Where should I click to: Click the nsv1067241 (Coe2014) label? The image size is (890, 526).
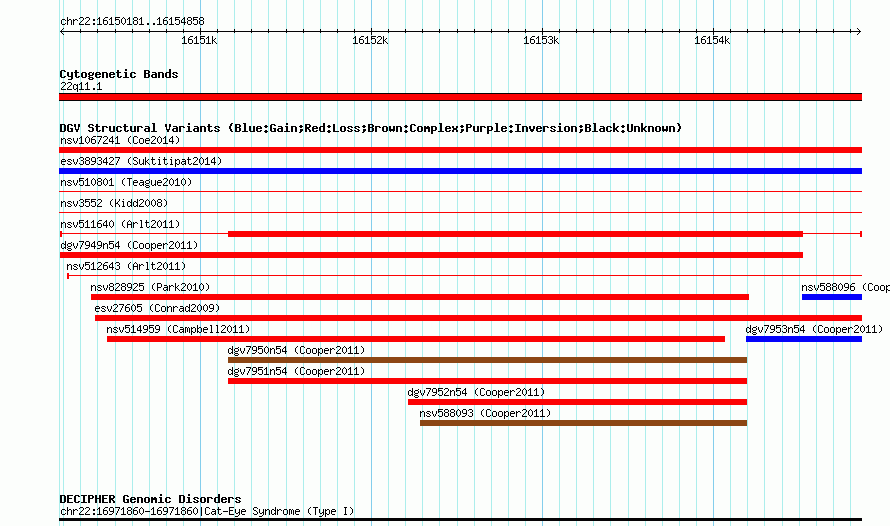120,140
